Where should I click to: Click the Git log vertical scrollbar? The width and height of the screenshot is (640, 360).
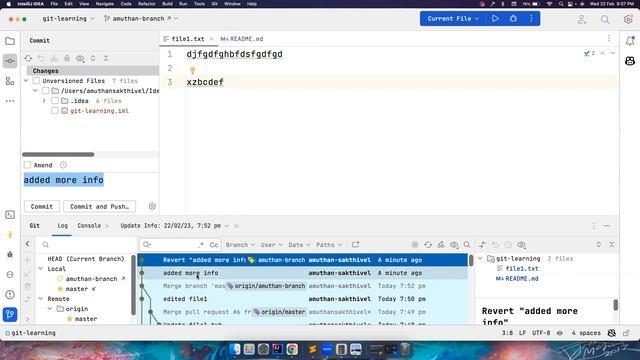[x=471, y=260]
